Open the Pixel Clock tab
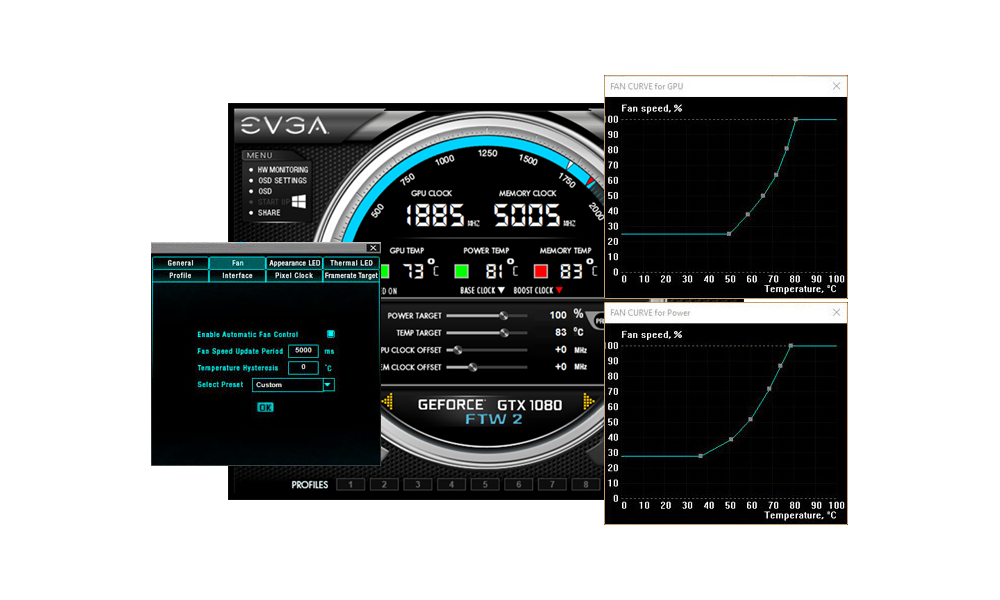The height and width of the screenshot is (600, 1000). 294,275
